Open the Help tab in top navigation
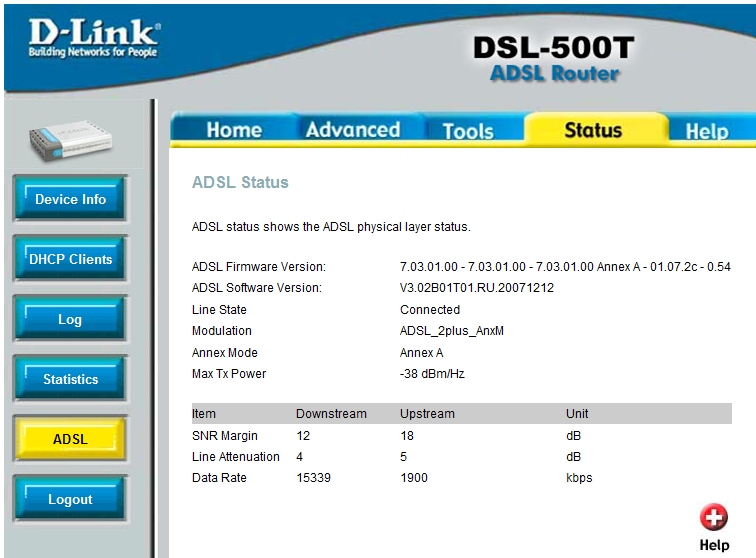Image resolution: width=756 pixels, height=558 pixels. tap(707, 131)
